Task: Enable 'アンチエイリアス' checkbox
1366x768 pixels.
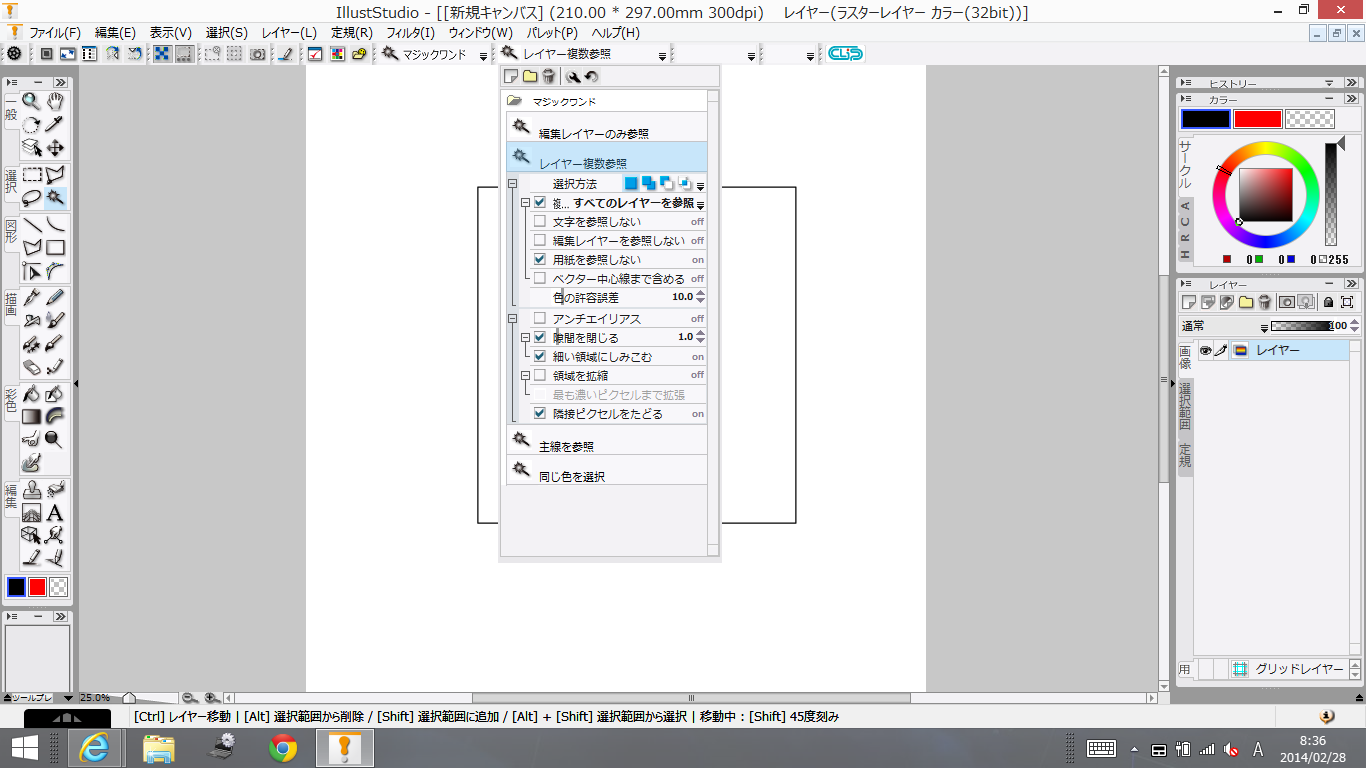Action: click(x=540, y=318)
